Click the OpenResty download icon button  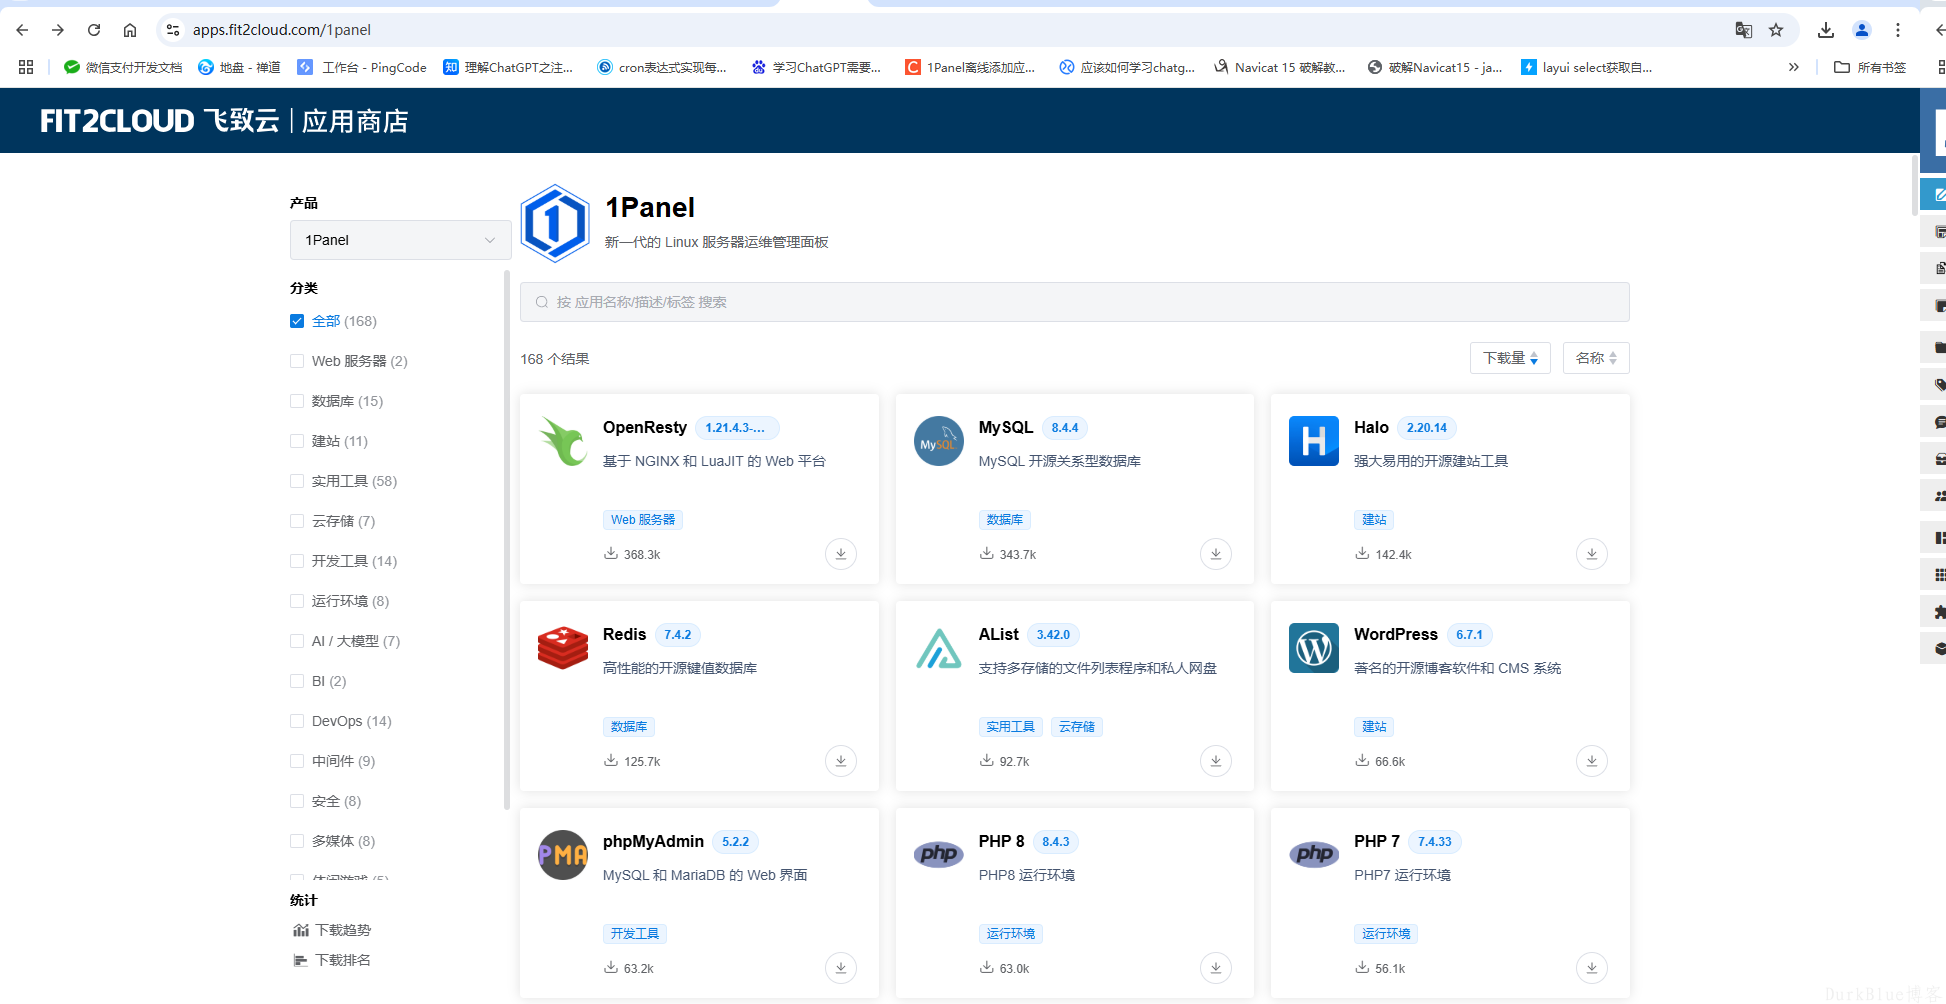[x=840, y=554]
